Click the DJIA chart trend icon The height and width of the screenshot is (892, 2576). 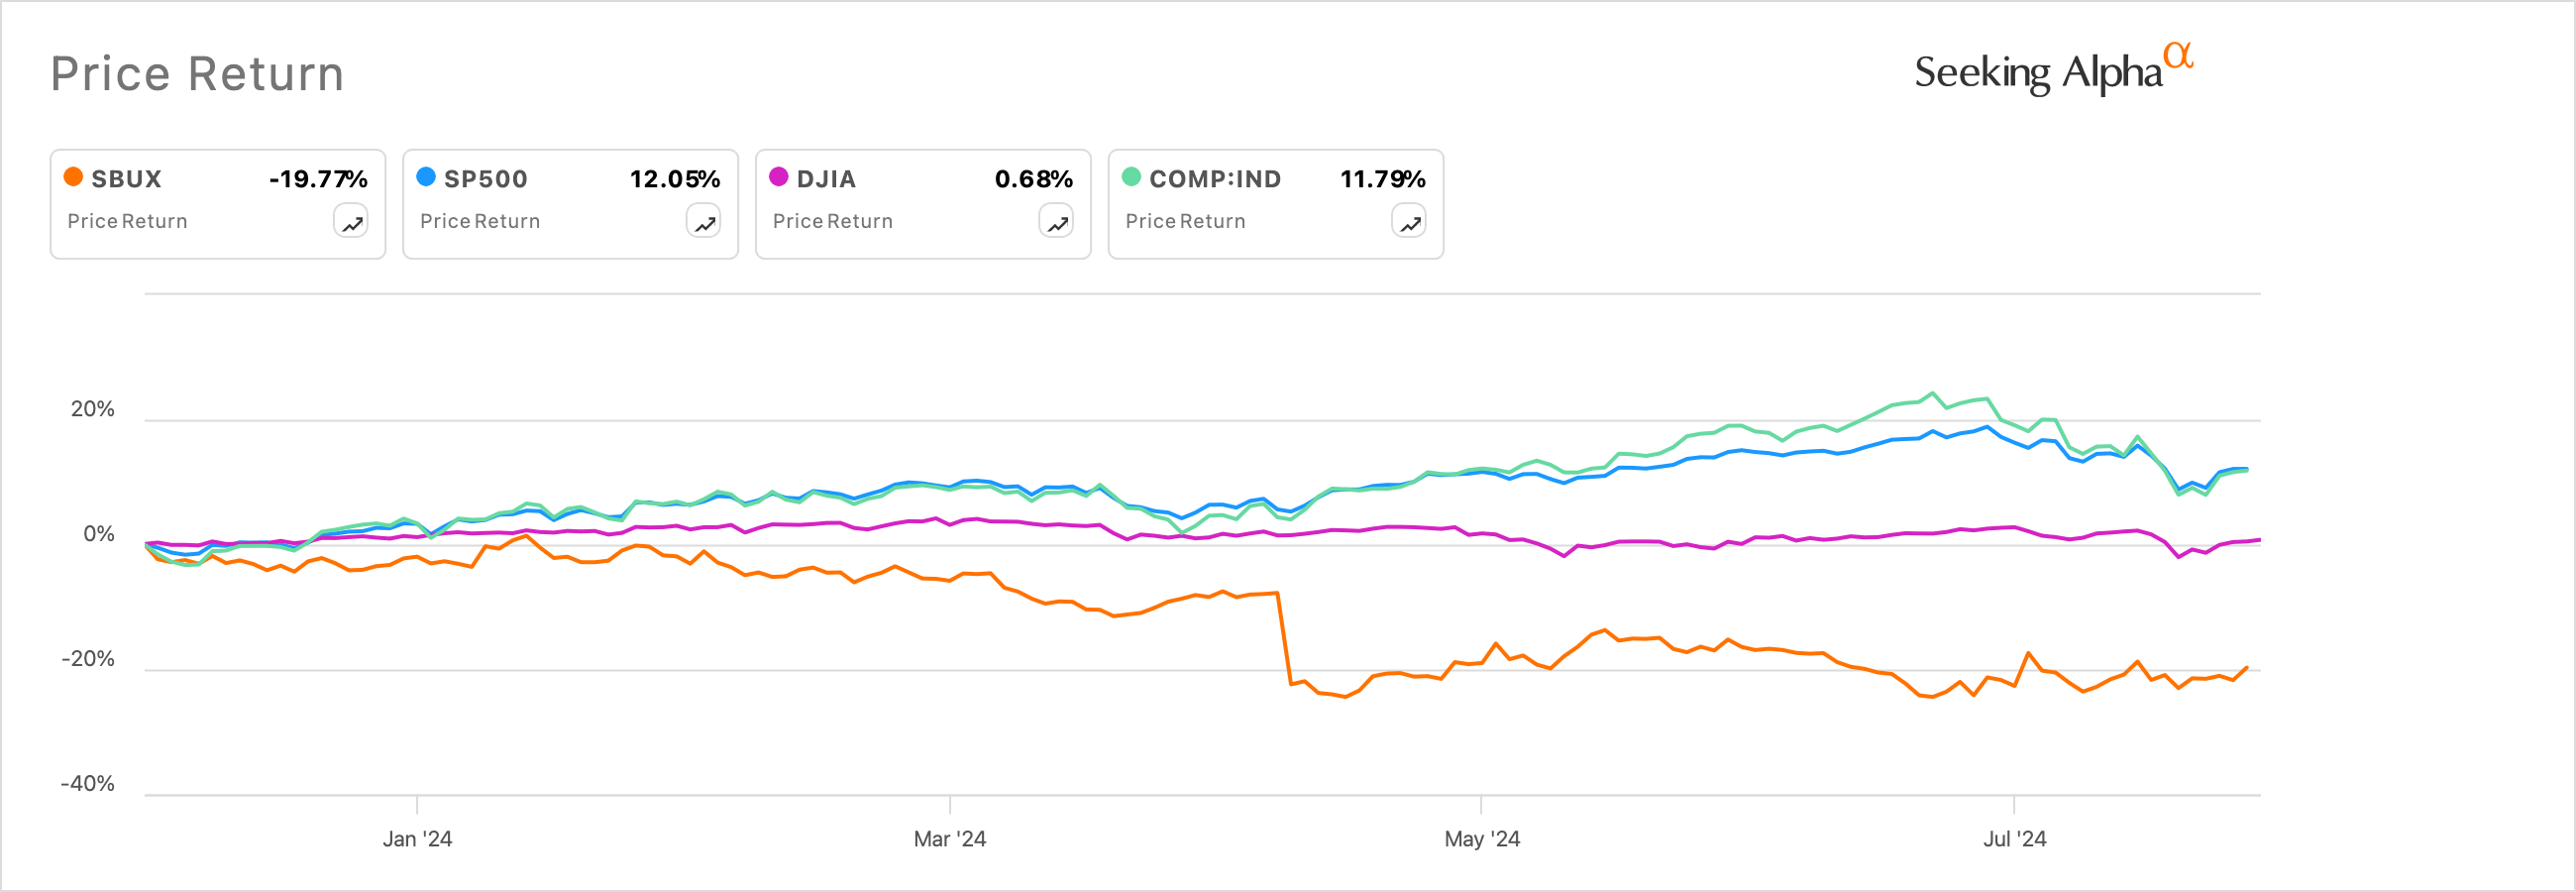(x=1057, y=222)
